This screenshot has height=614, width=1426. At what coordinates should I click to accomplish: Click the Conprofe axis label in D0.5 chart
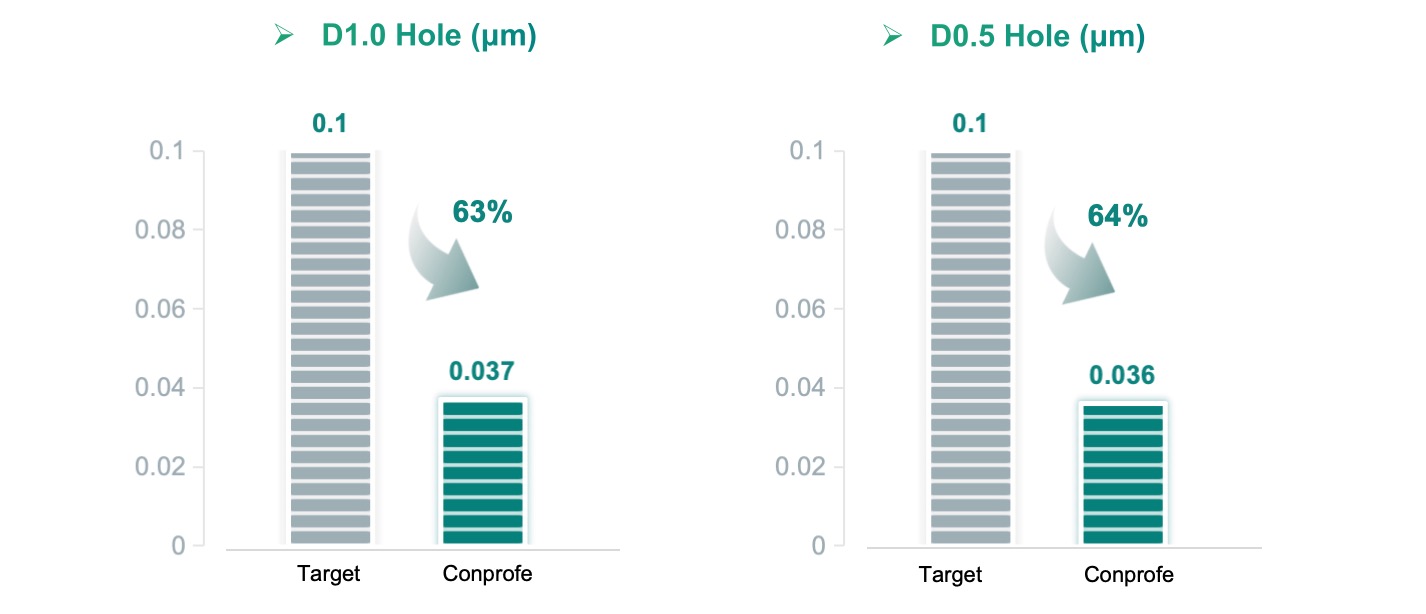(x=1129, y=575)
